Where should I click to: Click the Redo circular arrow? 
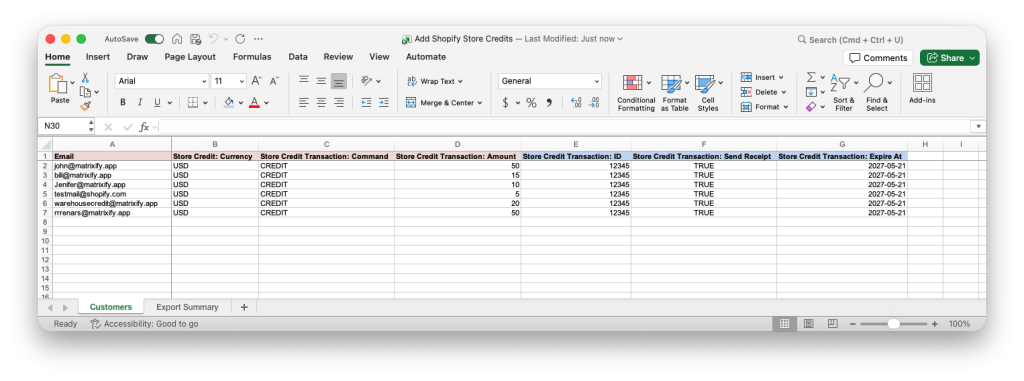(240, 39)
